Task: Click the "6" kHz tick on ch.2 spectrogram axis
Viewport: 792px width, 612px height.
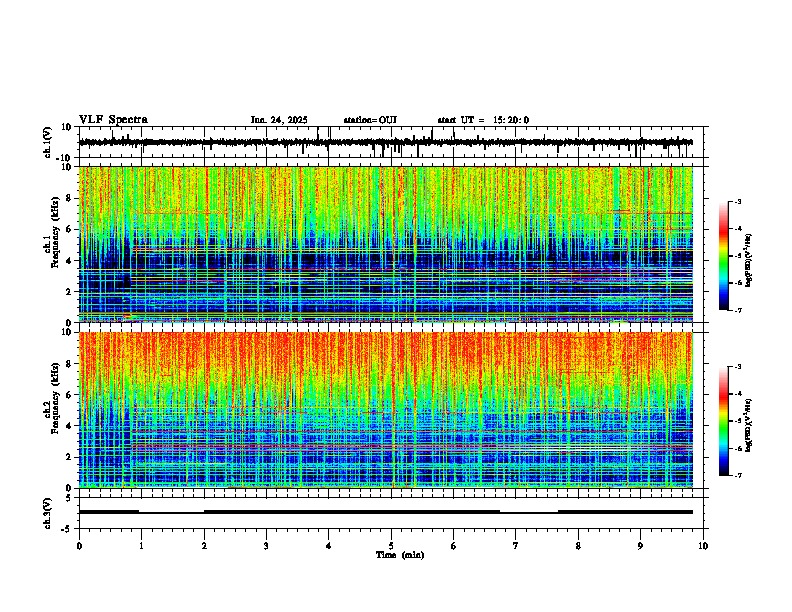Action: [69, 395]
